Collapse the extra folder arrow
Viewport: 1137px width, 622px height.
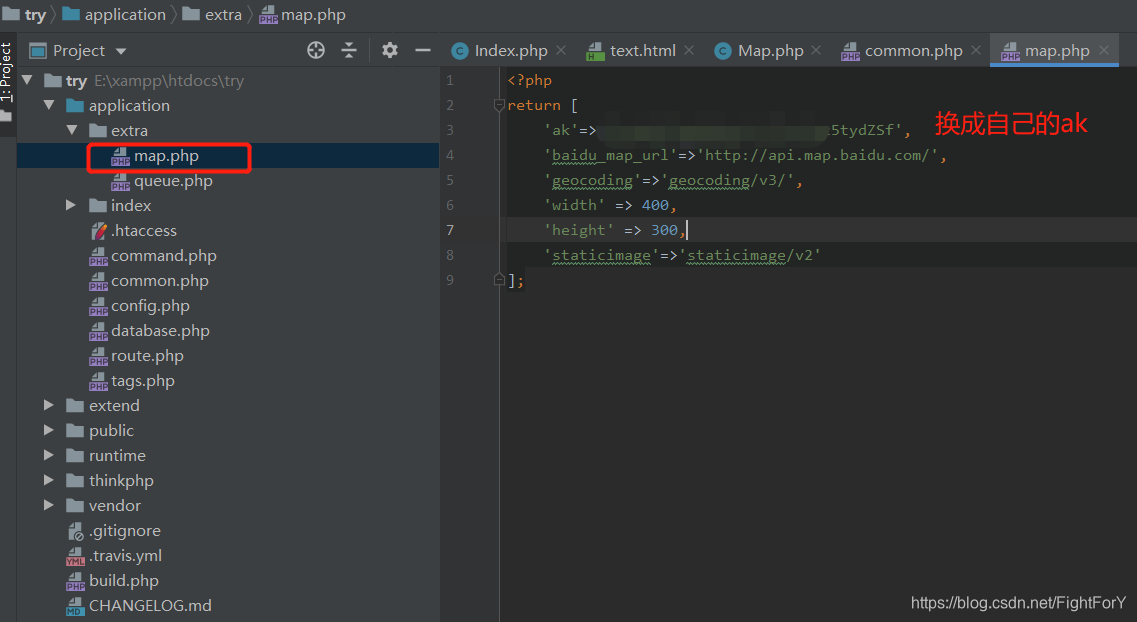point(72,130)
